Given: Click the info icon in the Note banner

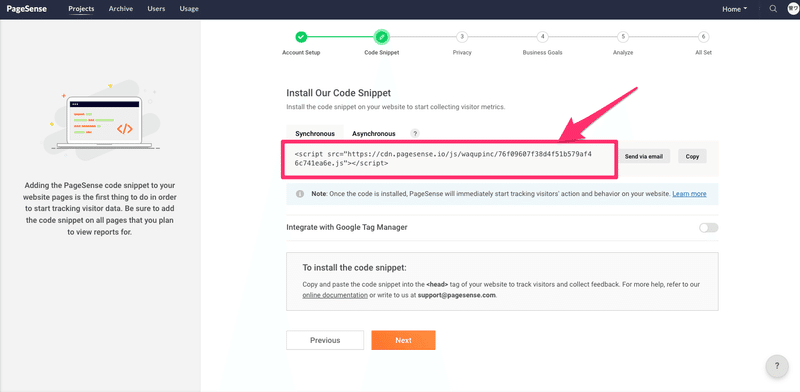Looking at the screenshot, I should [300, 194].
